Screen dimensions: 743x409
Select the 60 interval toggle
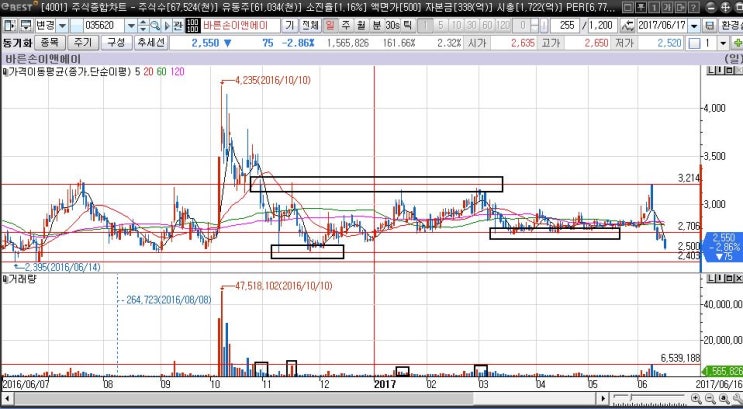(x=487, y=25)
